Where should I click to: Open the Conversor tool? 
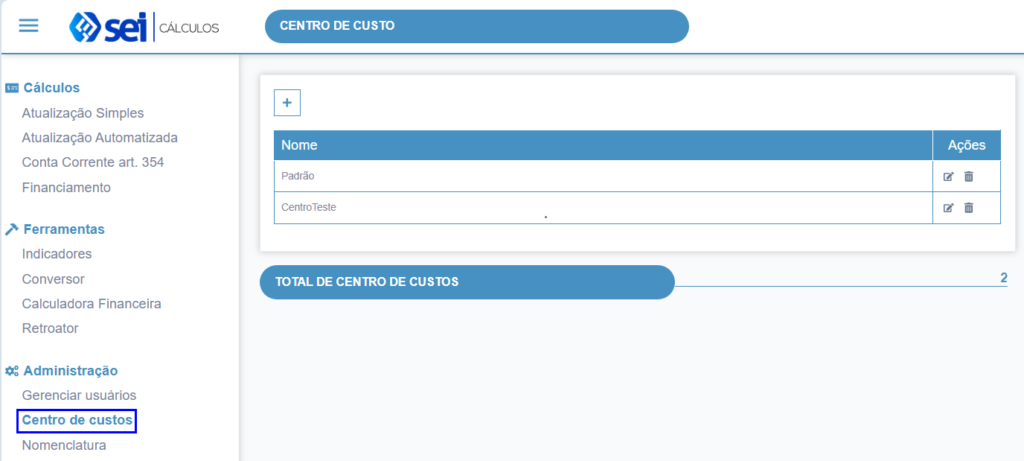(53, 279)
